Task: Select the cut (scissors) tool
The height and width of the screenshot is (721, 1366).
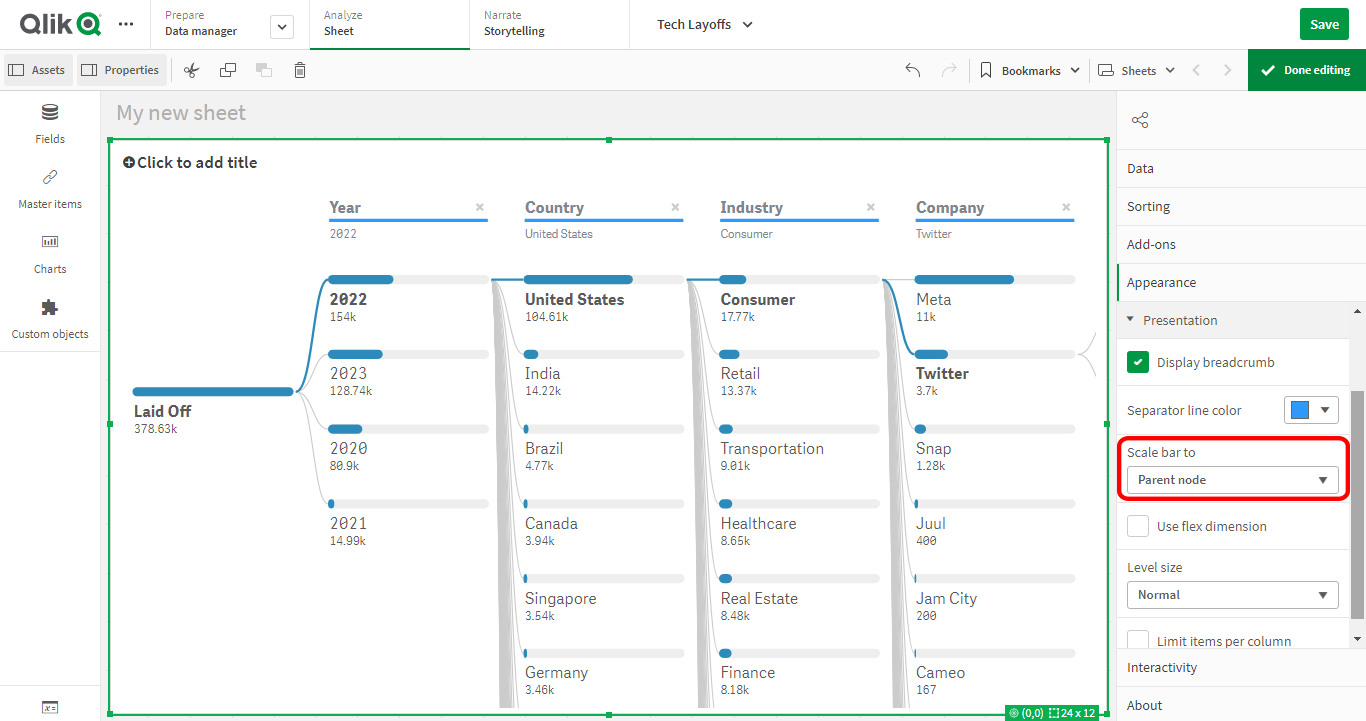Action: [191, 70]
